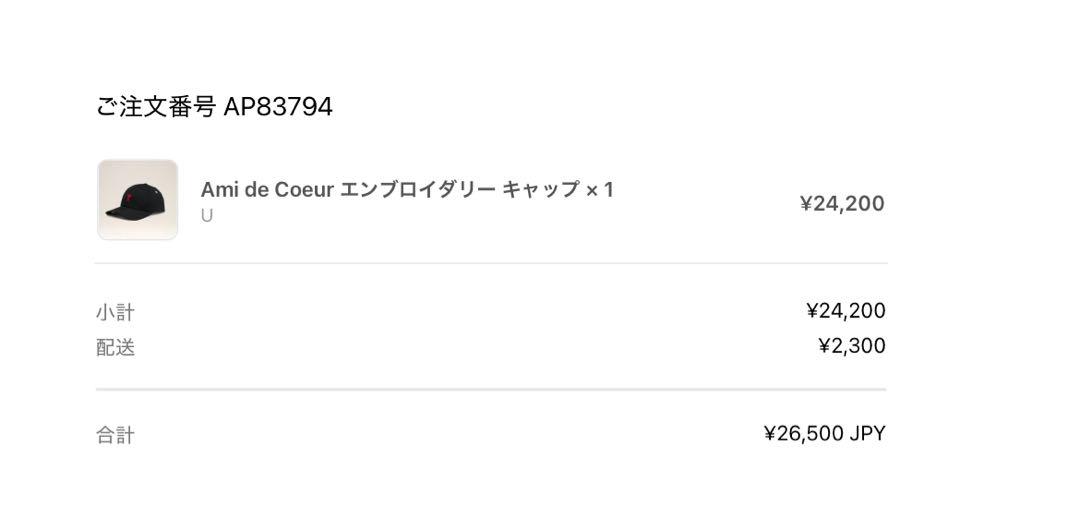Click the 合計 total label
Viewport: 1080px width, 507px height.
(115, 435)
